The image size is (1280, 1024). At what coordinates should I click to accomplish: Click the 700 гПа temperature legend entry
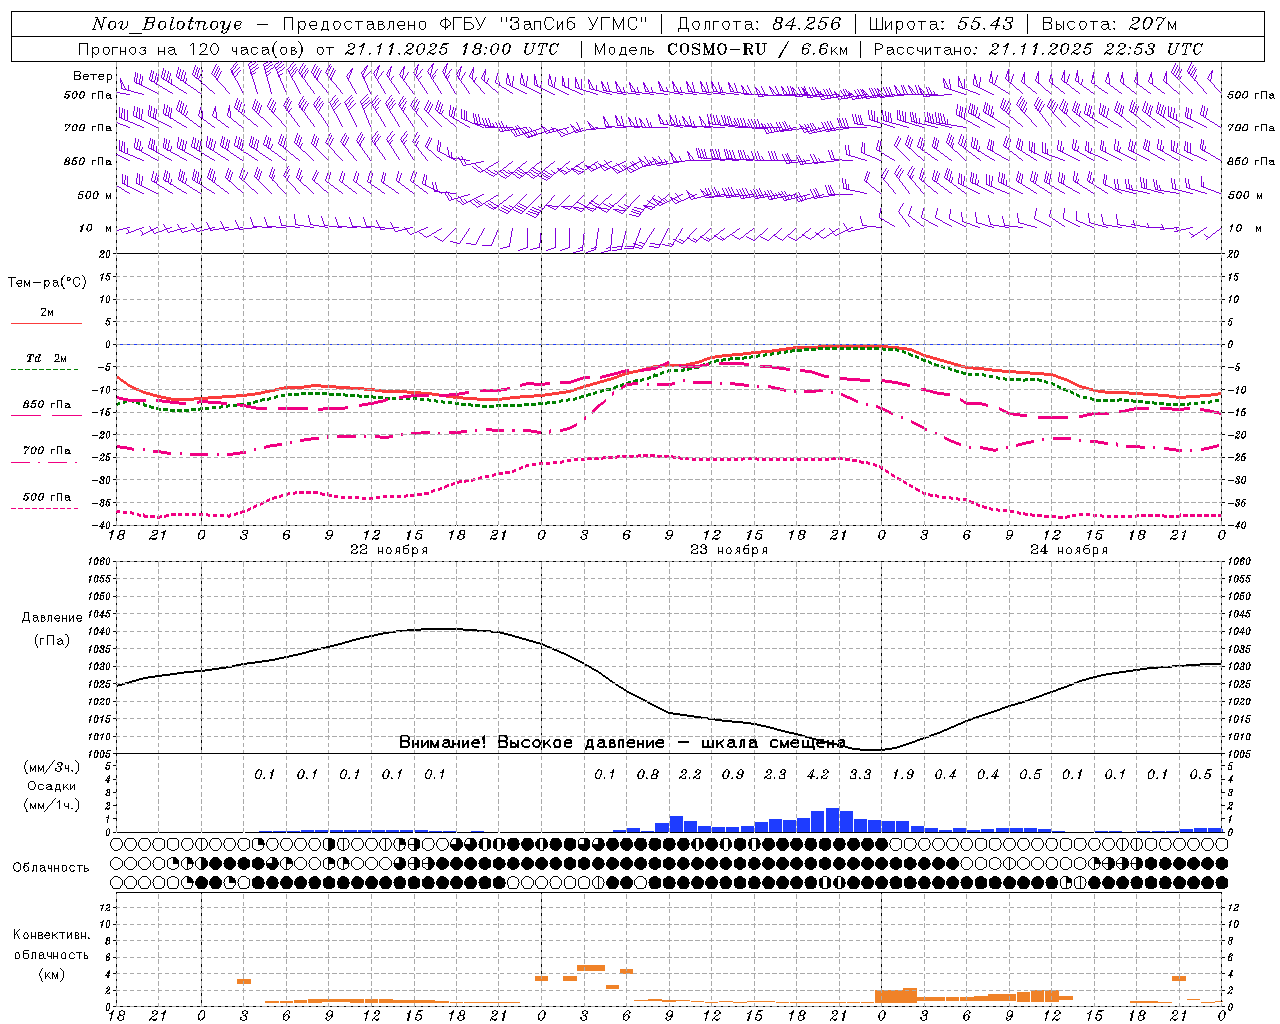coord(47,451)
